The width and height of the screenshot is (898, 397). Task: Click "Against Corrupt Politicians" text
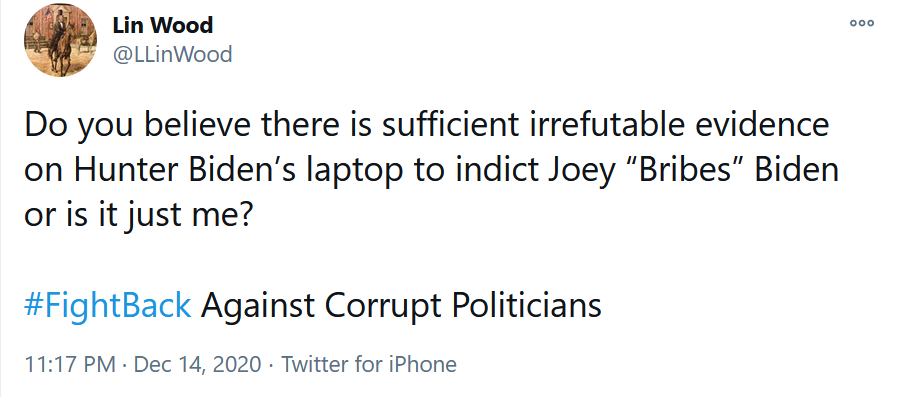tap(401, 305)
